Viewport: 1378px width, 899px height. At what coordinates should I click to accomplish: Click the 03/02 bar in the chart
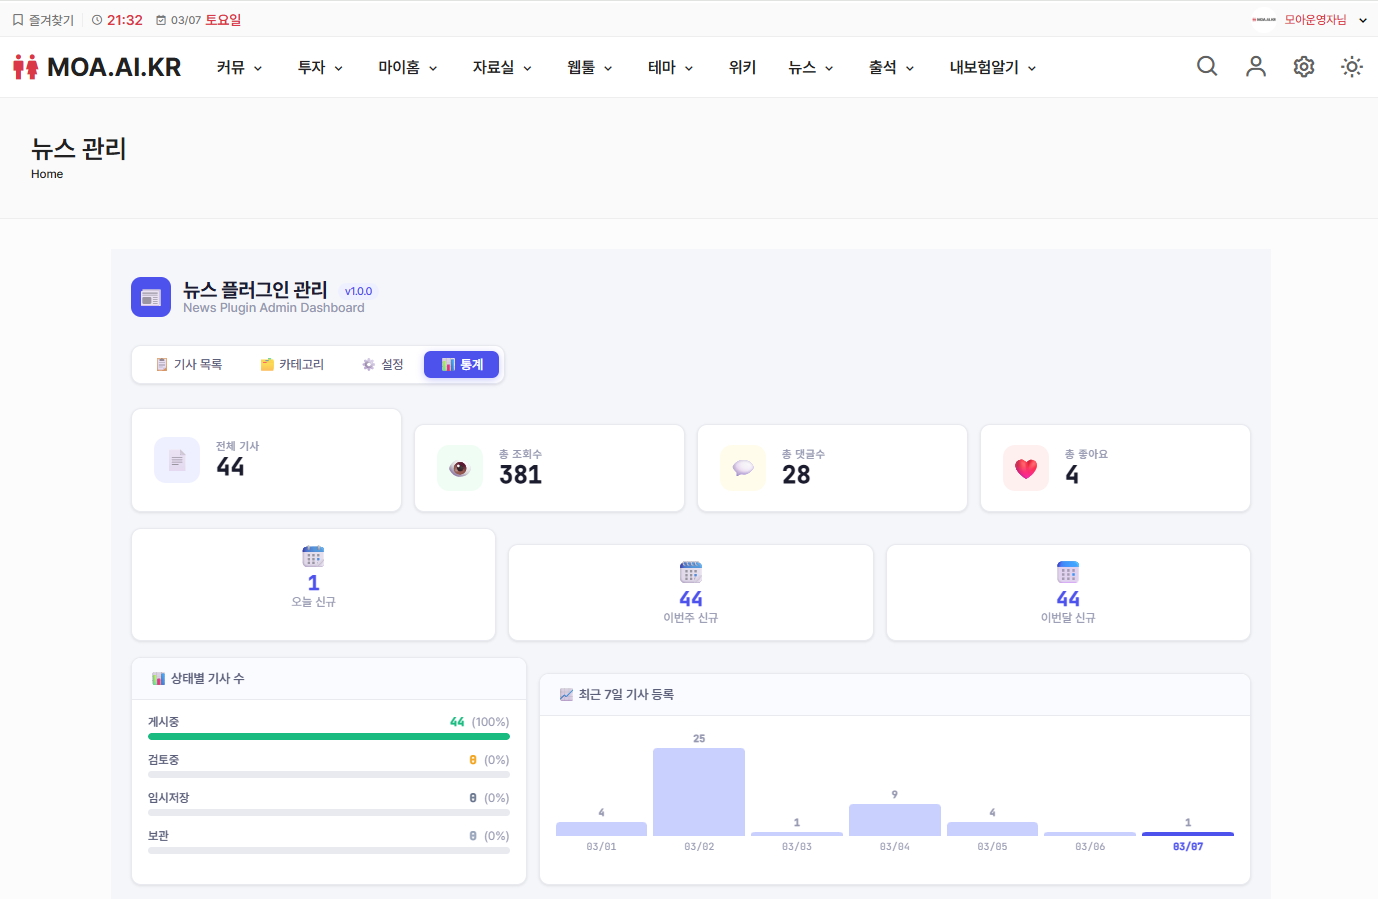click(x=699, y=792)
